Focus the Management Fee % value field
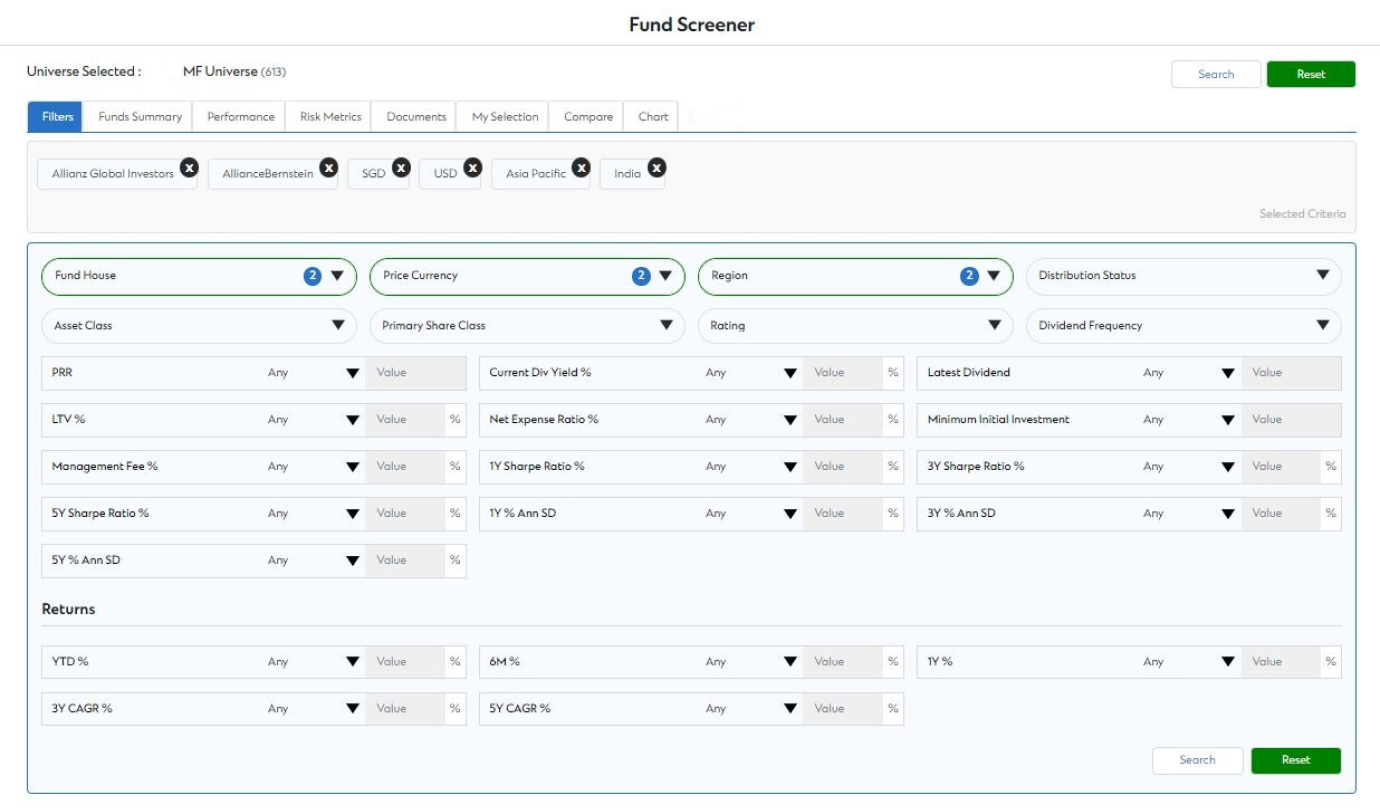Viewport: 1380px width, 812px height. pyautogui.click(x=405, y=467)
